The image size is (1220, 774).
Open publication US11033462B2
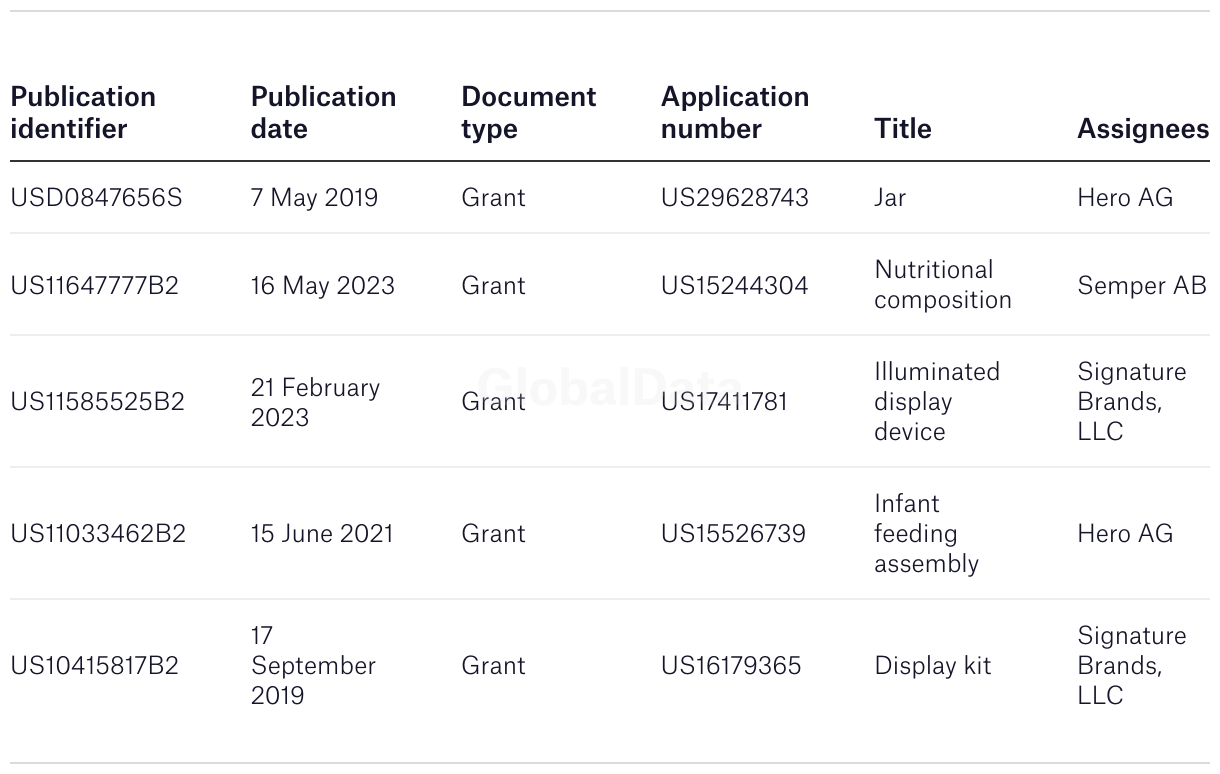(98, 534)
